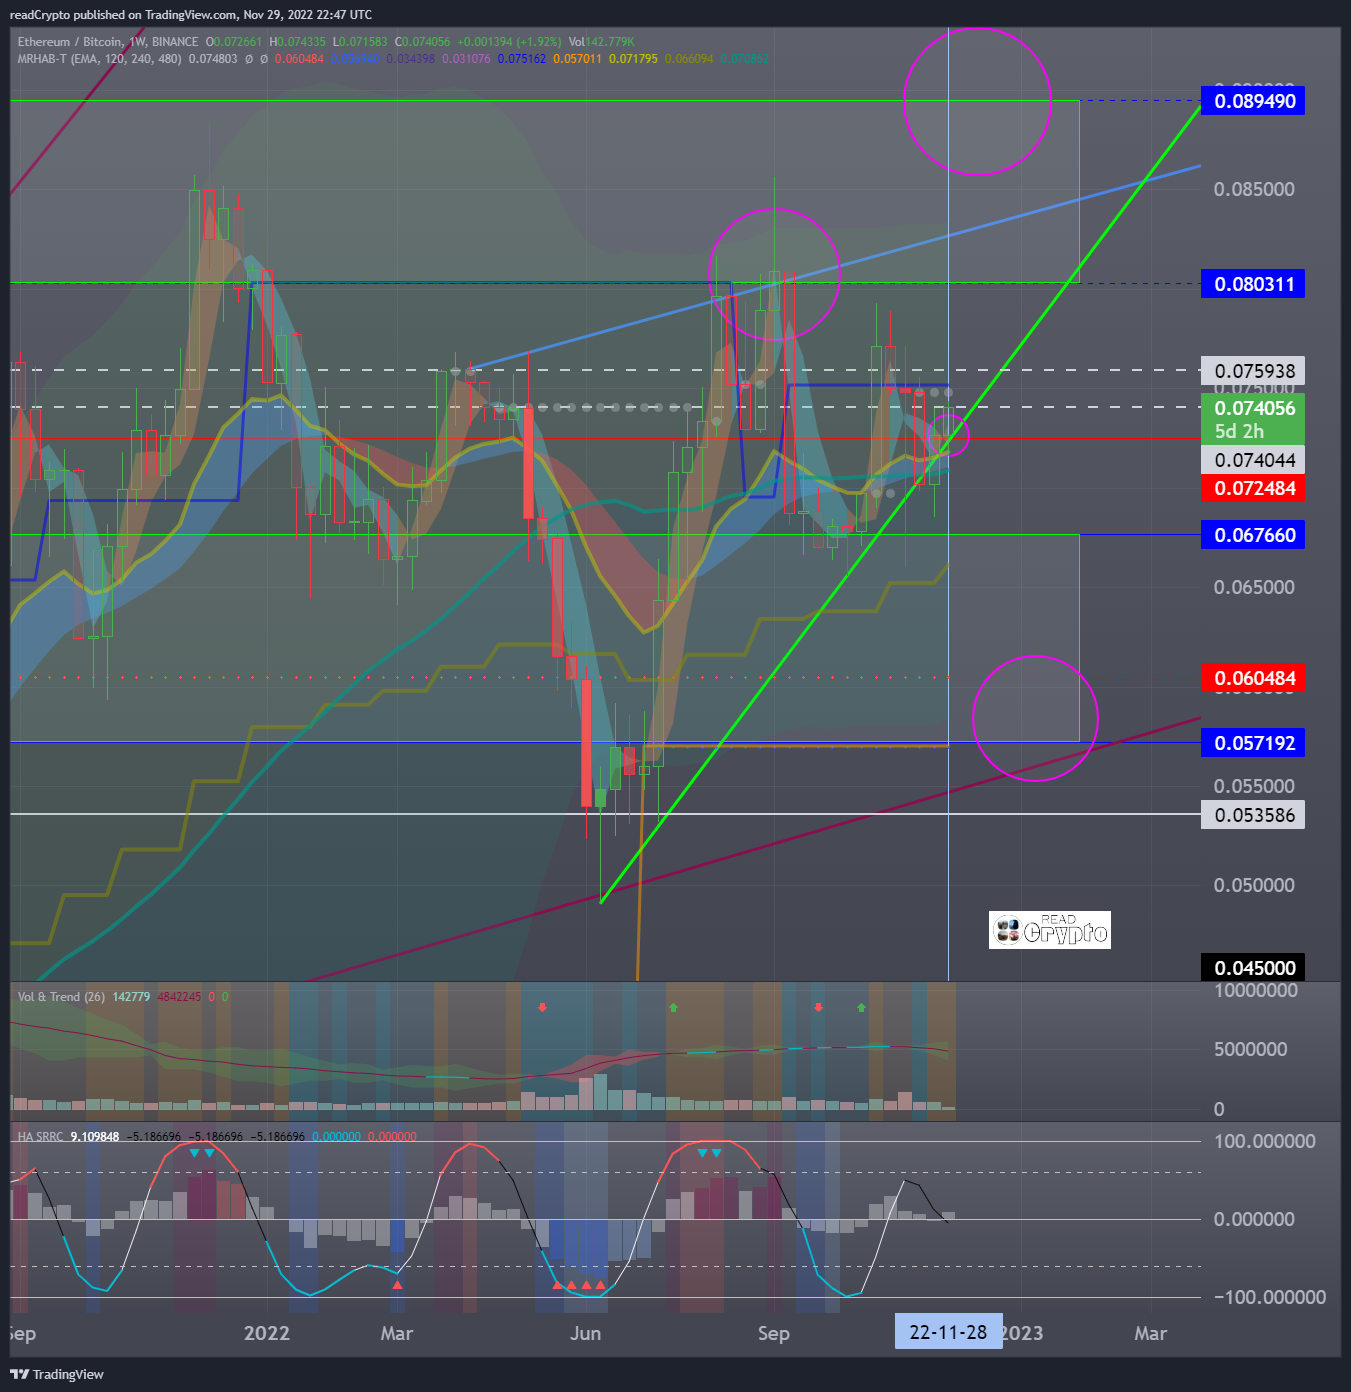Select the 'Ethereum / Bitcoin, 1W, BINANCE' symbol title
This screenshot has height=1392, width=1351.
pos(108,42)
